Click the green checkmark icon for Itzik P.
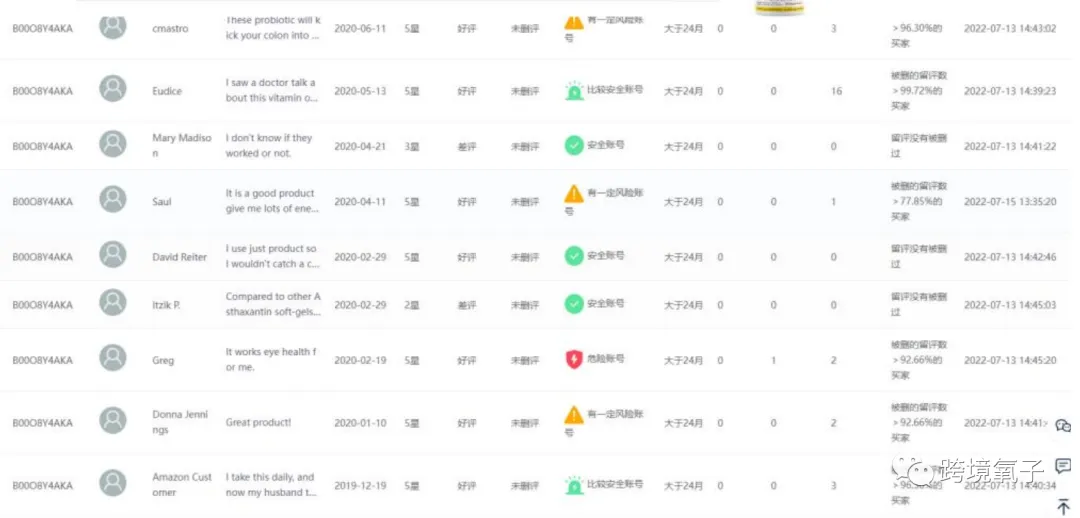The height and width of the screenshot is (518, 1080). click(574, 304)
